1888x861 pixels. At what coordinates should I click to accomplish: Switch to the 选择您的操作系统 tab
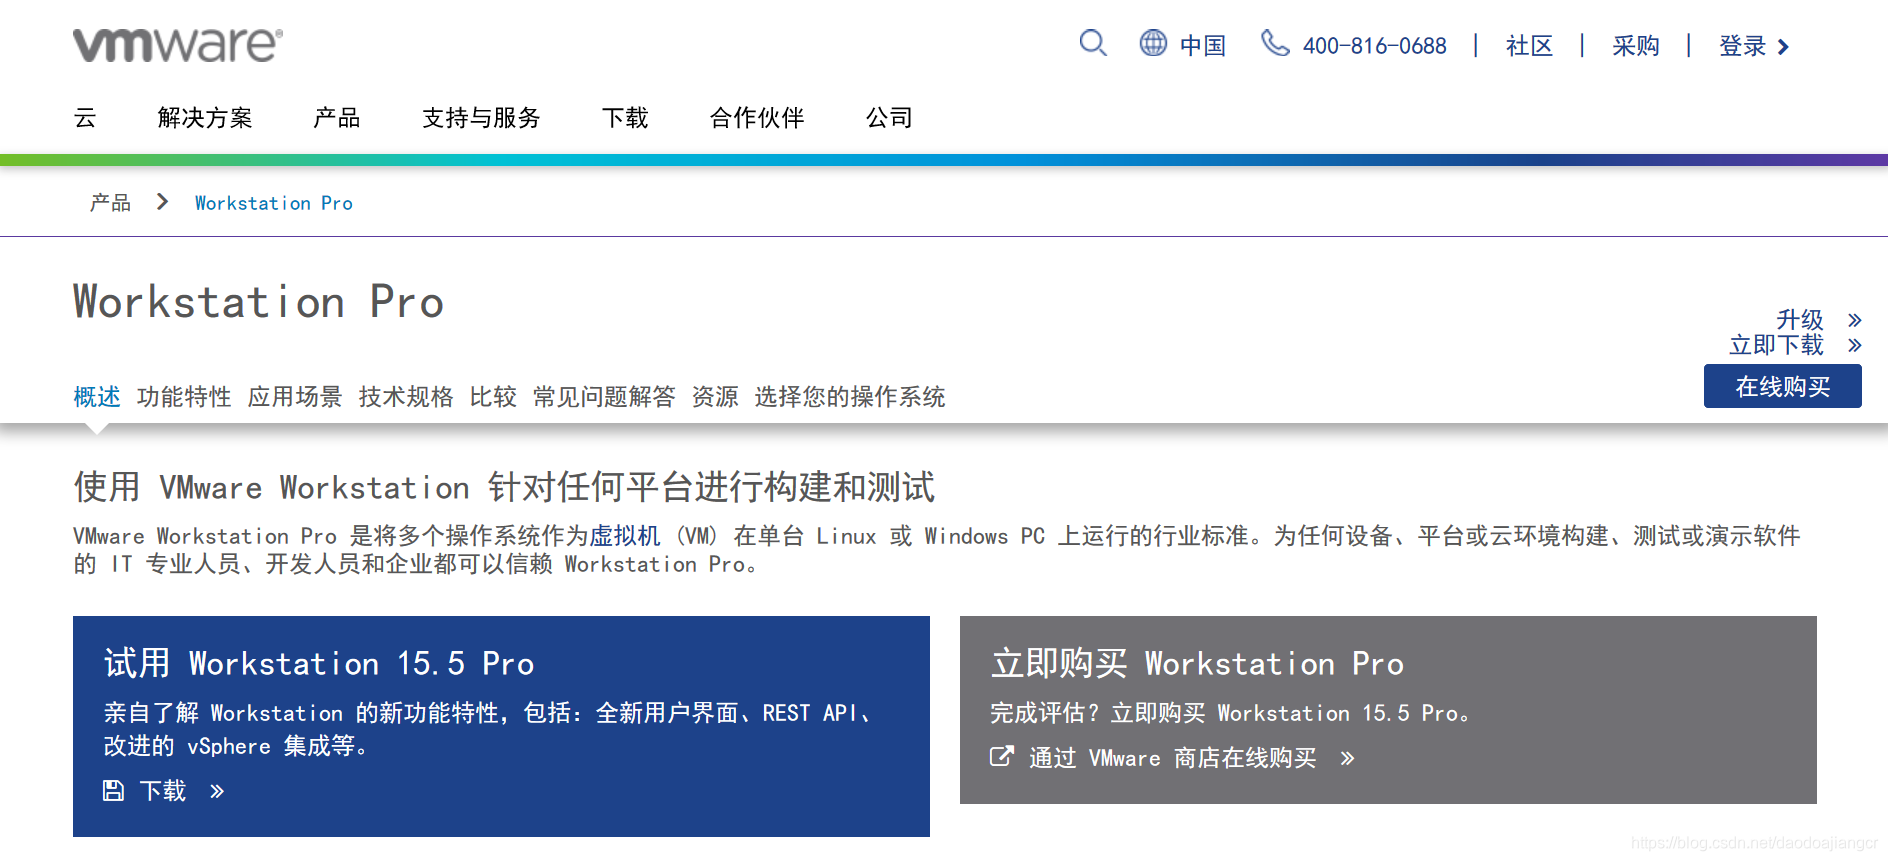pos(850,397)
